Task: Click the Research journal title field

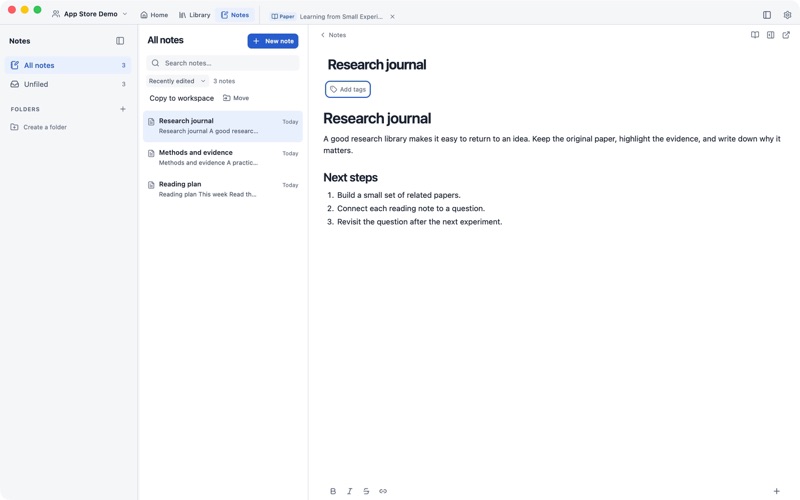Action: (x=377, y=65)
